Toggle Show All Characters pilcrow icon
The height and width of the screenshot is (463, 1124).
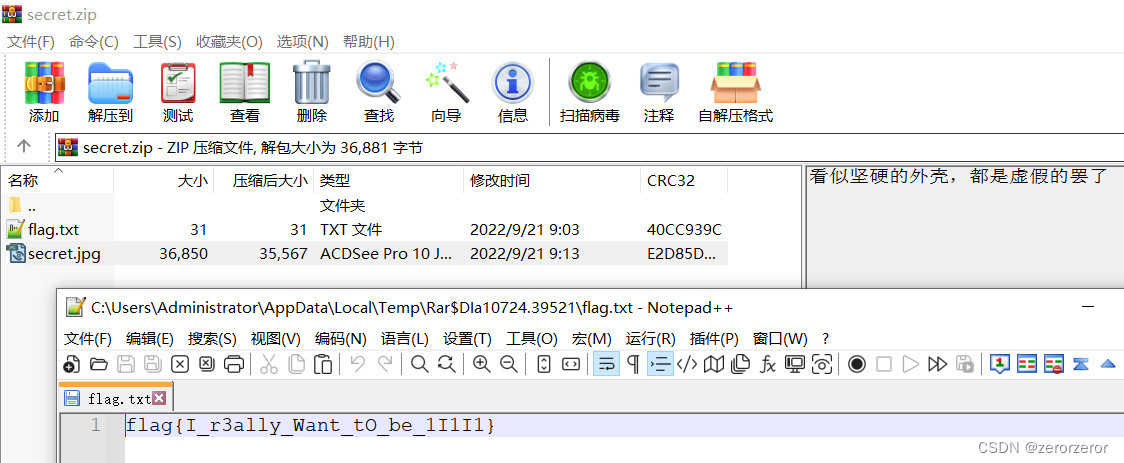tap(633, 364)
